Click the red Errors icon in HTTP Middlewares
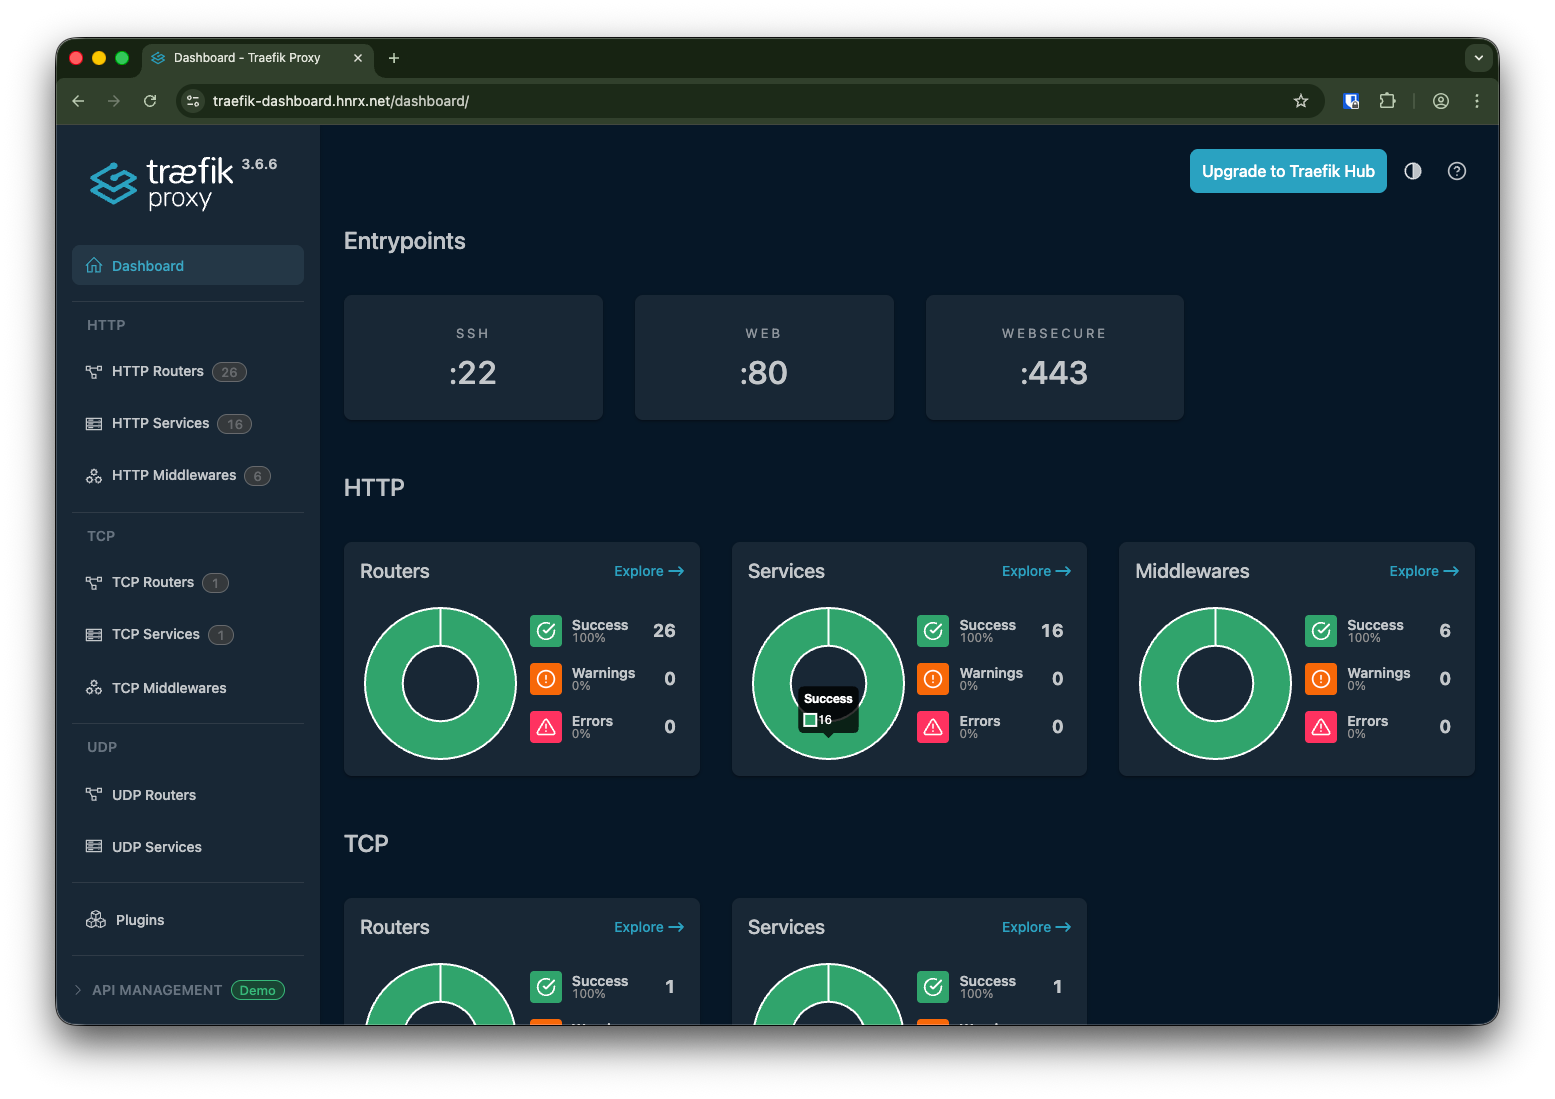1555x1099 pixels. tap(1320, 727)
